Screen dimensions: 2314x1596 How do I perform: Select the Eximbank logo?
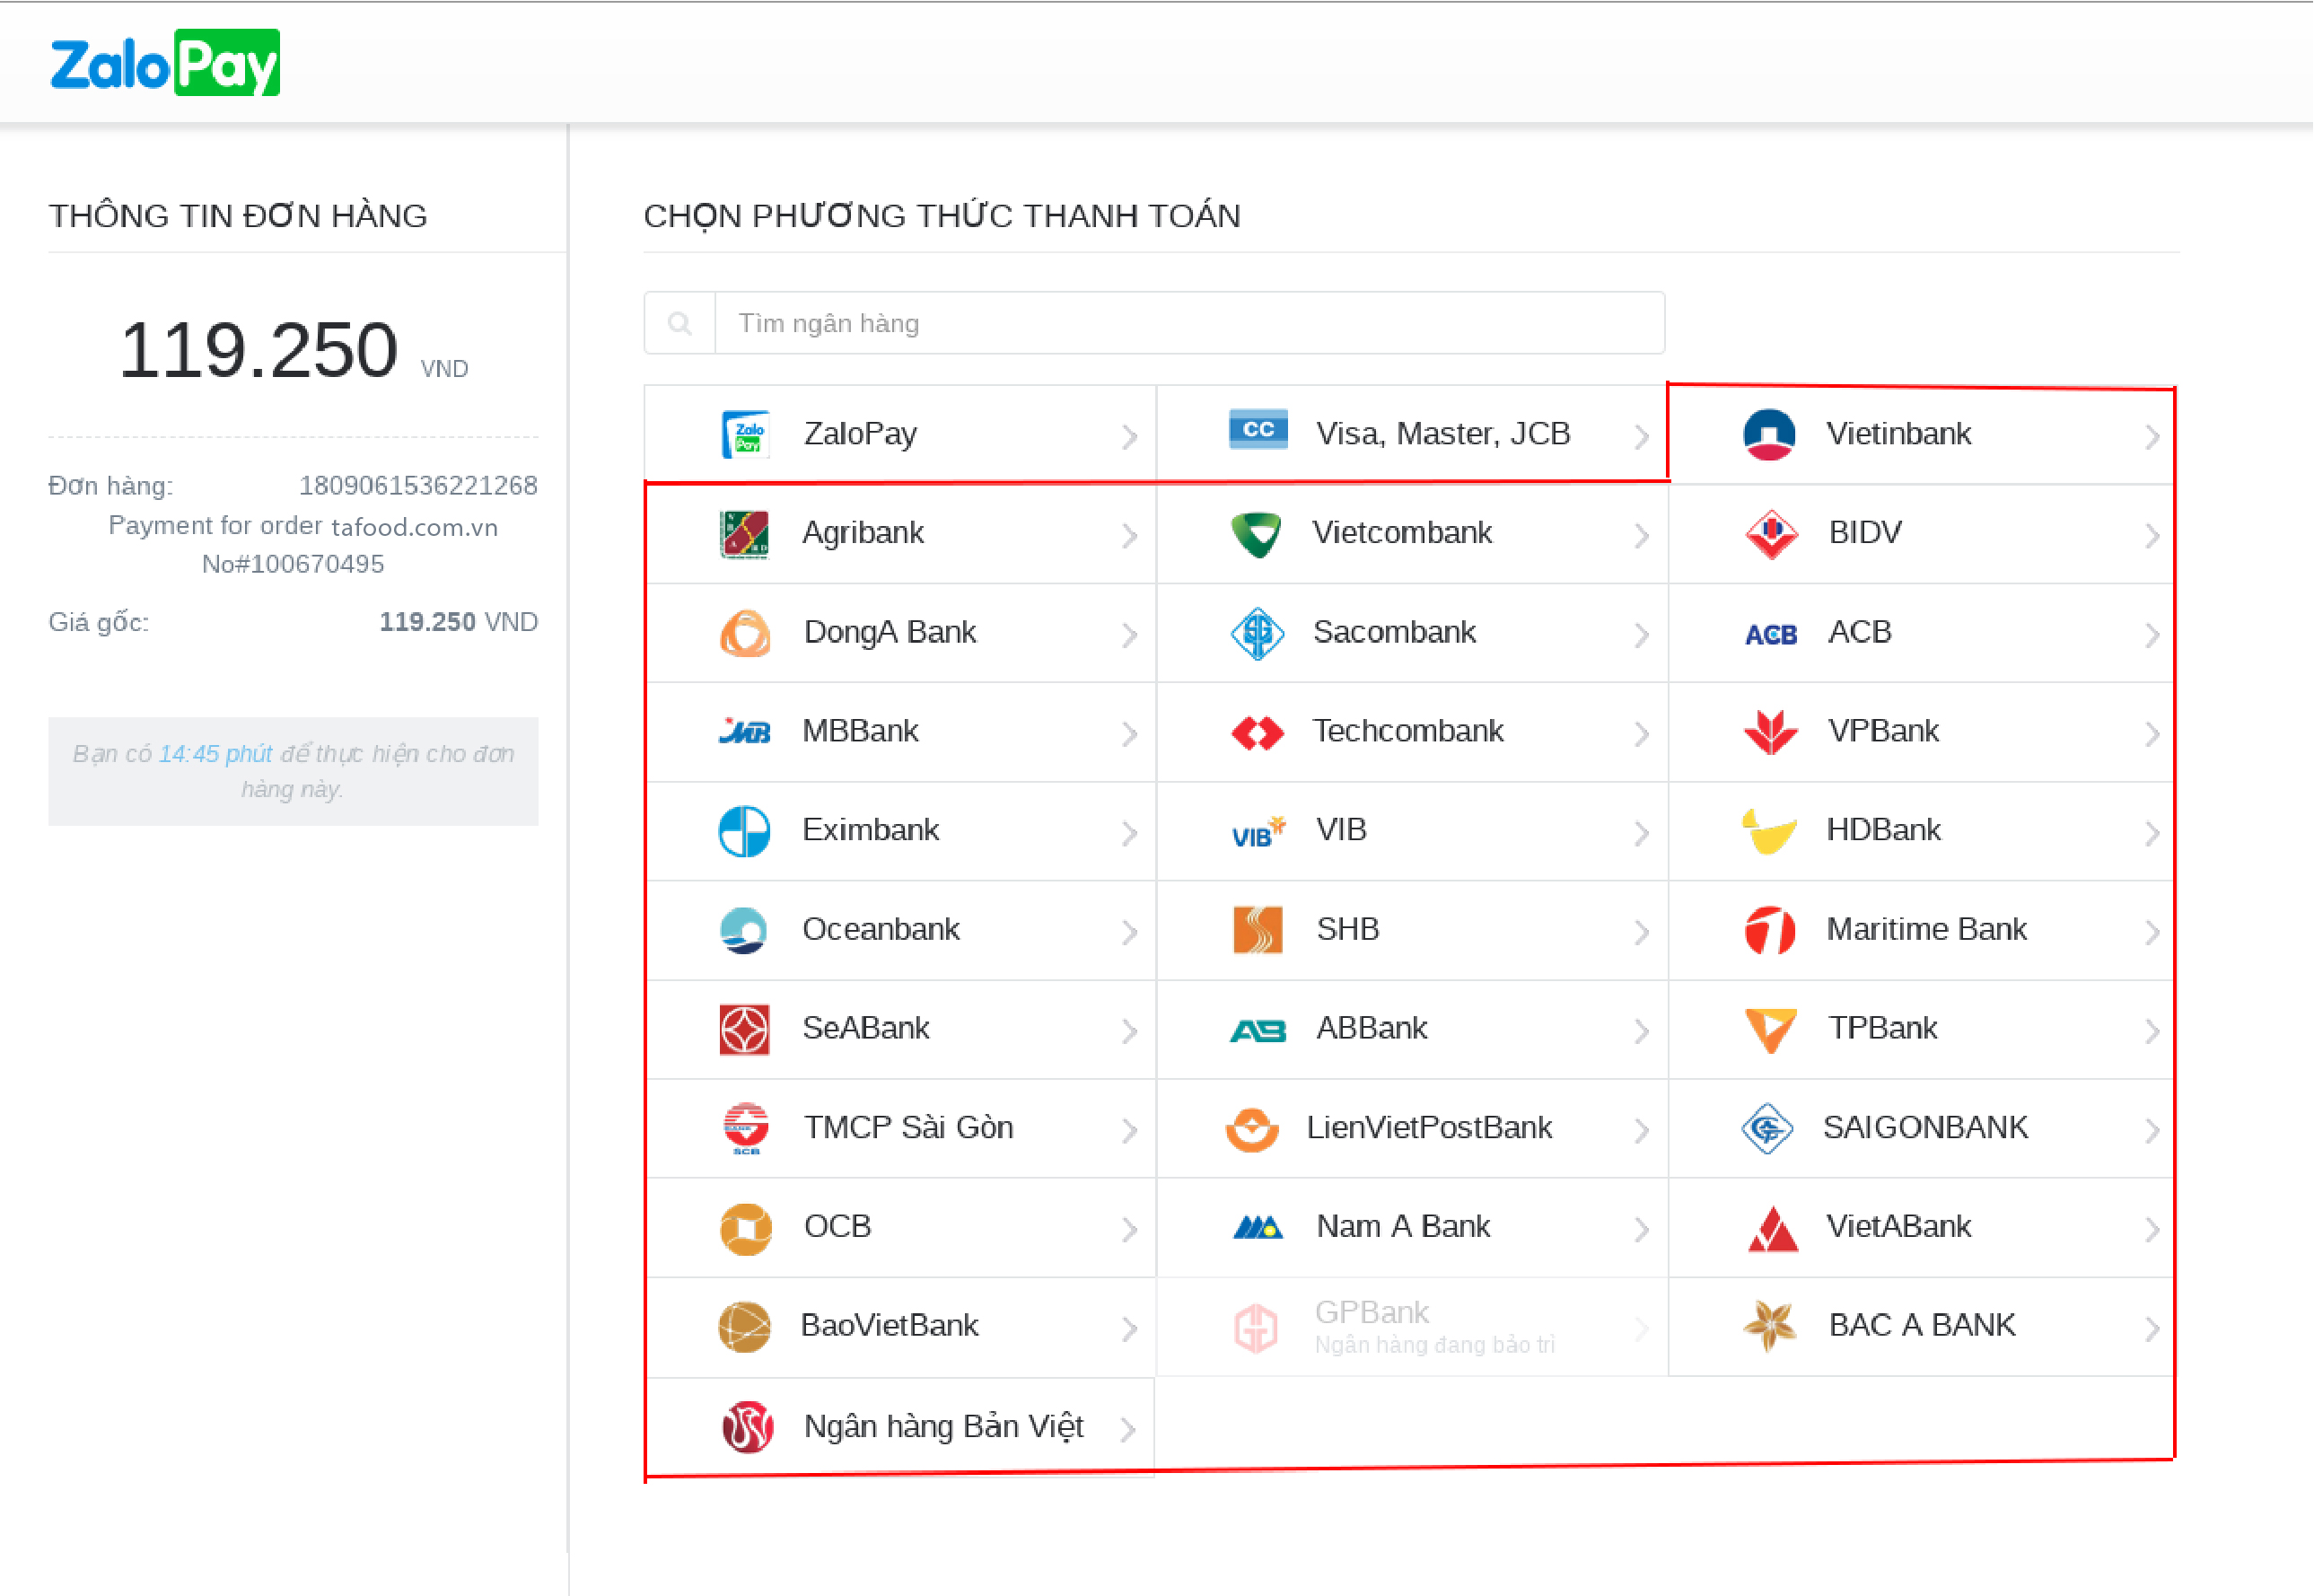coord(745,831)
